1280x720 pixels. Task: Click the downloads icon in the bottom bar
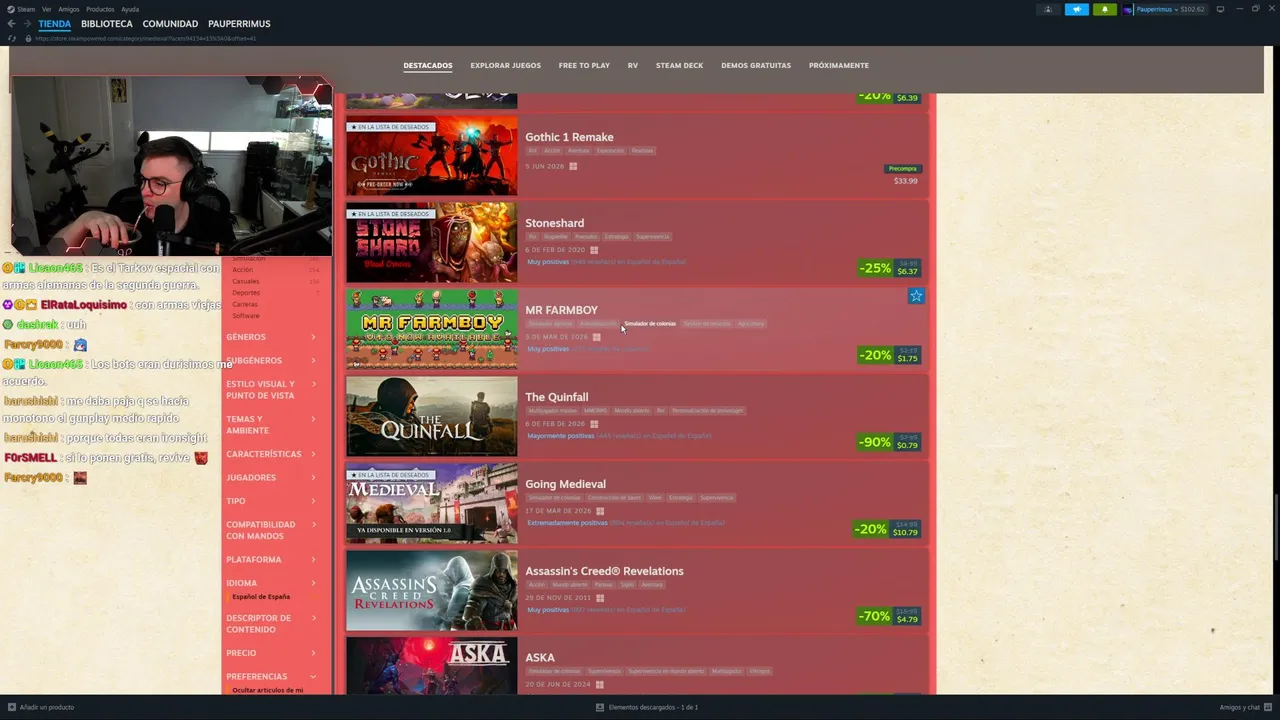click(600, 707)
